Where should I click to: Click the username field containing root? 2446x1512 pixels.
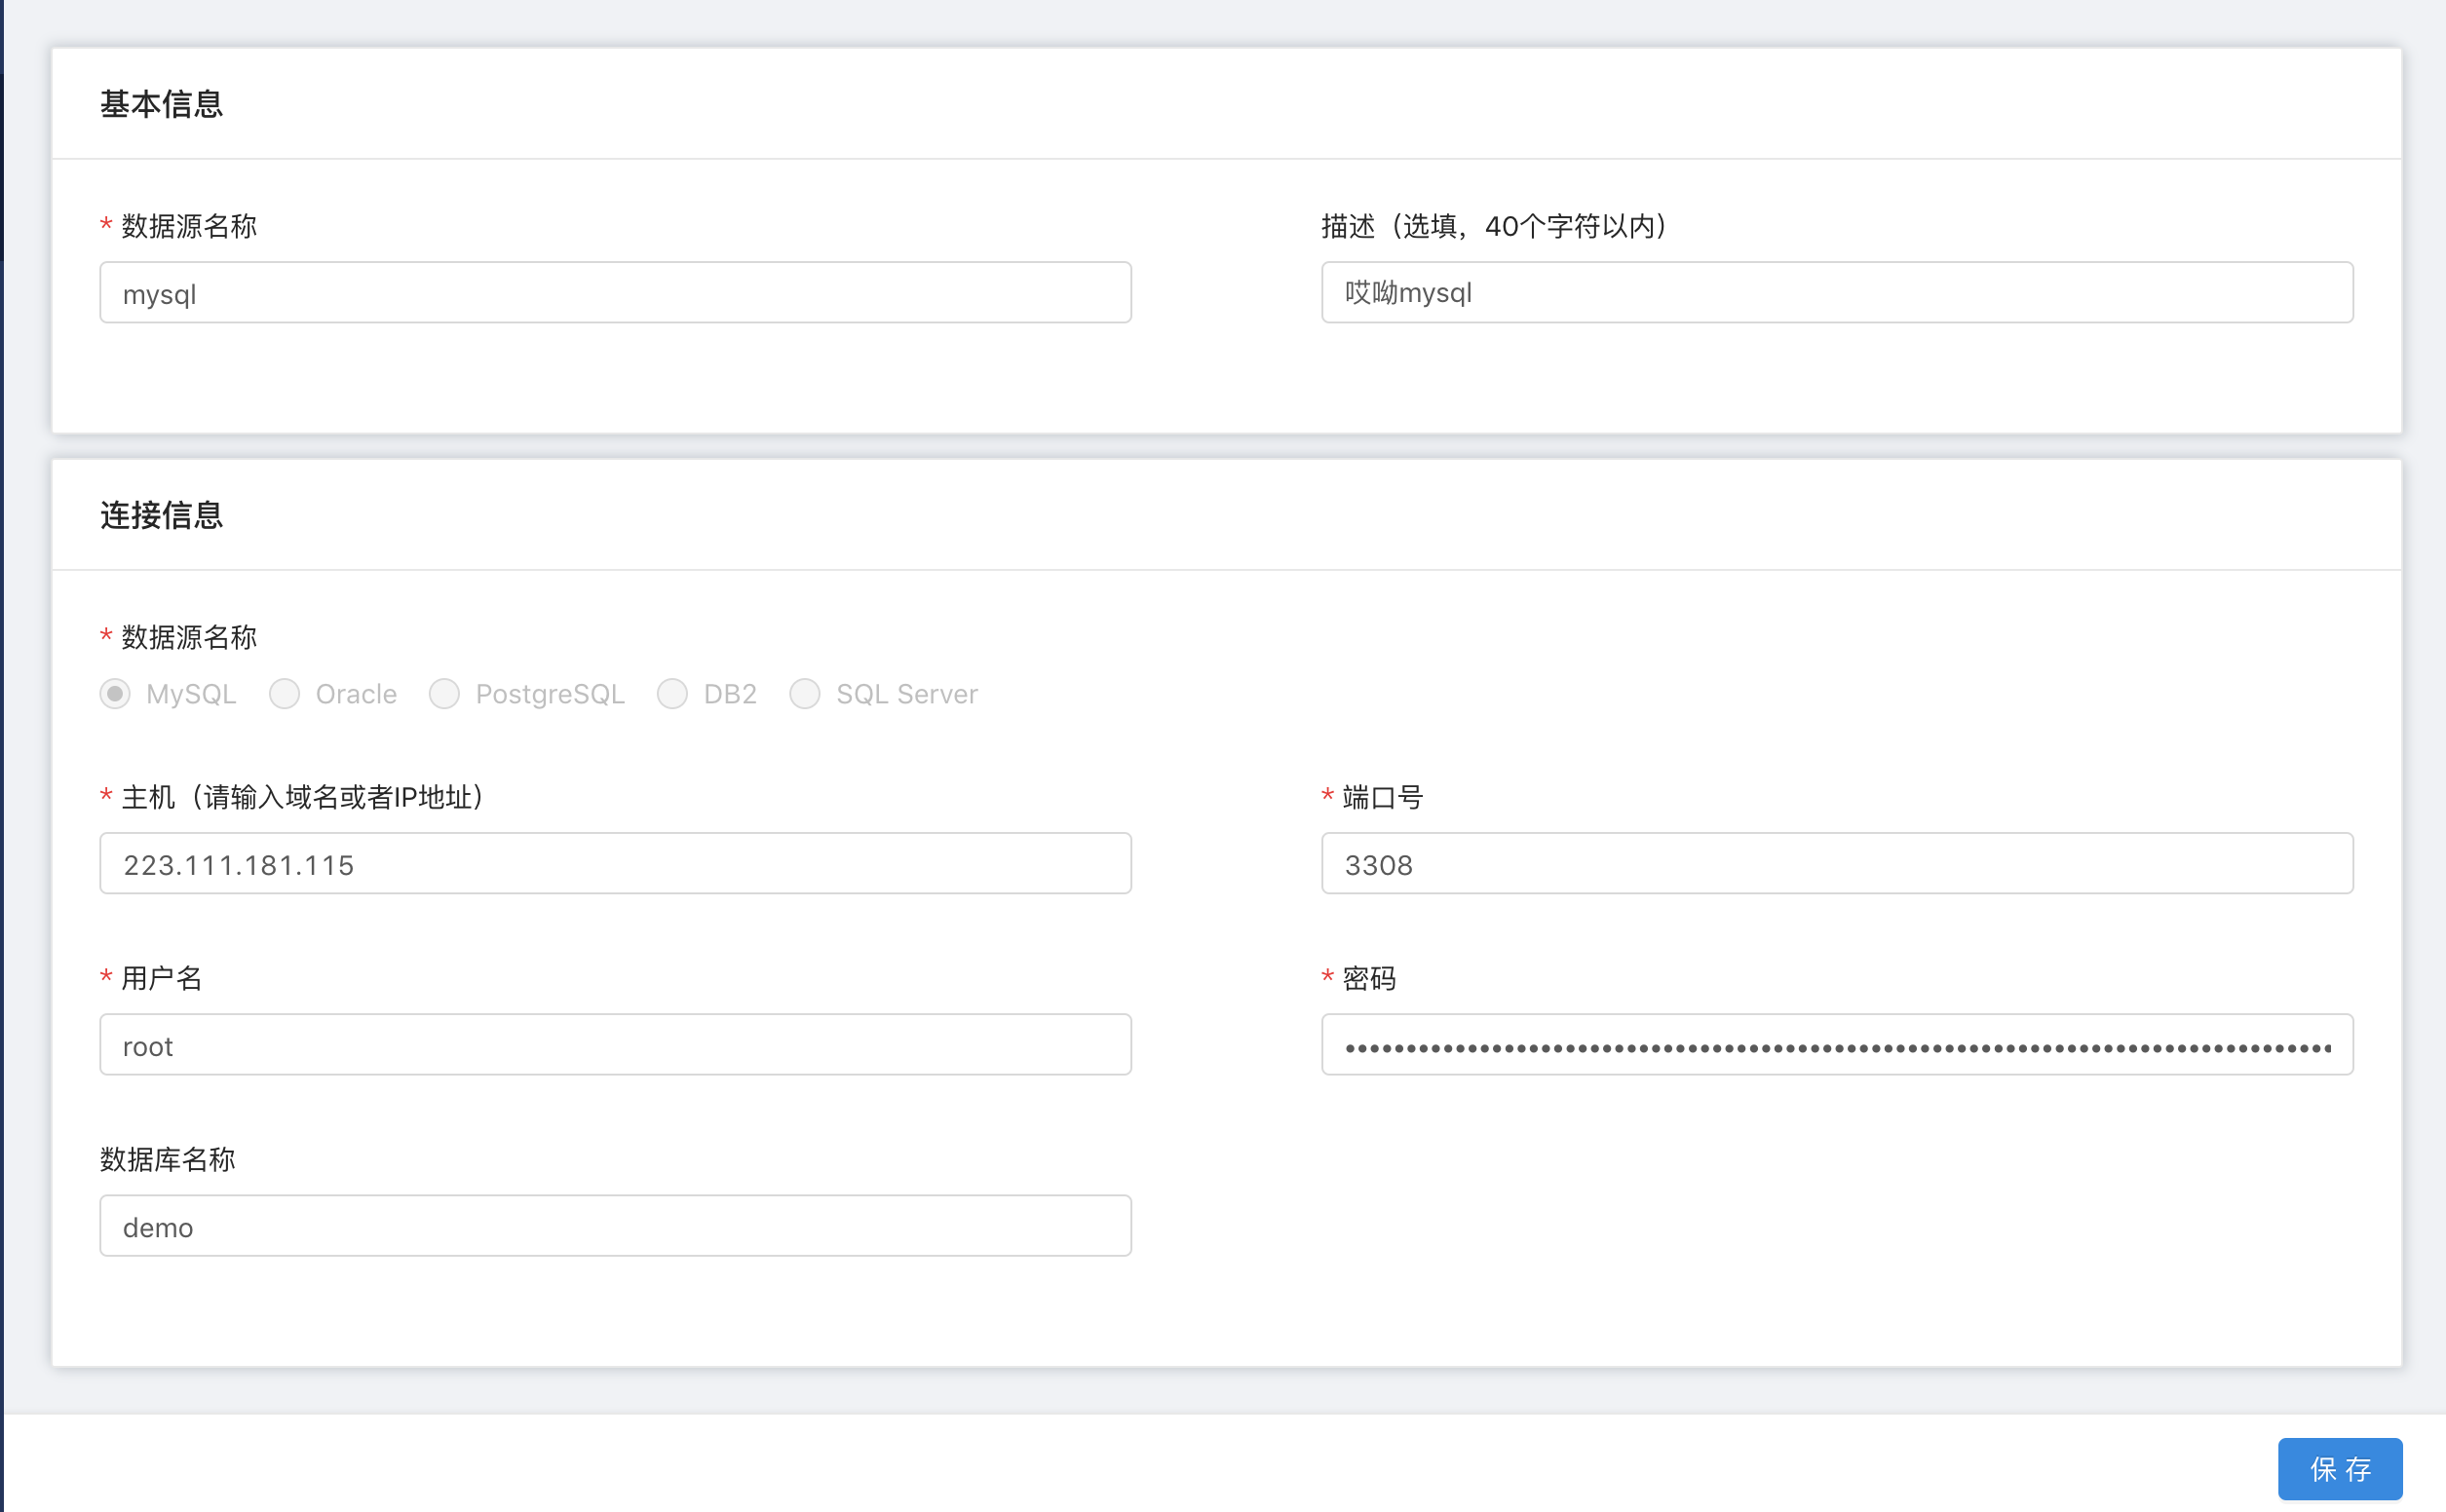pos(615,1045)
